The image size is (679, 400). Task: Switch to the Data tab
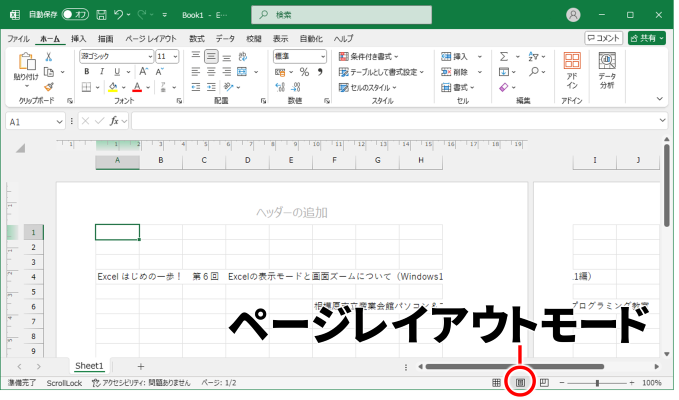point(225,39)
